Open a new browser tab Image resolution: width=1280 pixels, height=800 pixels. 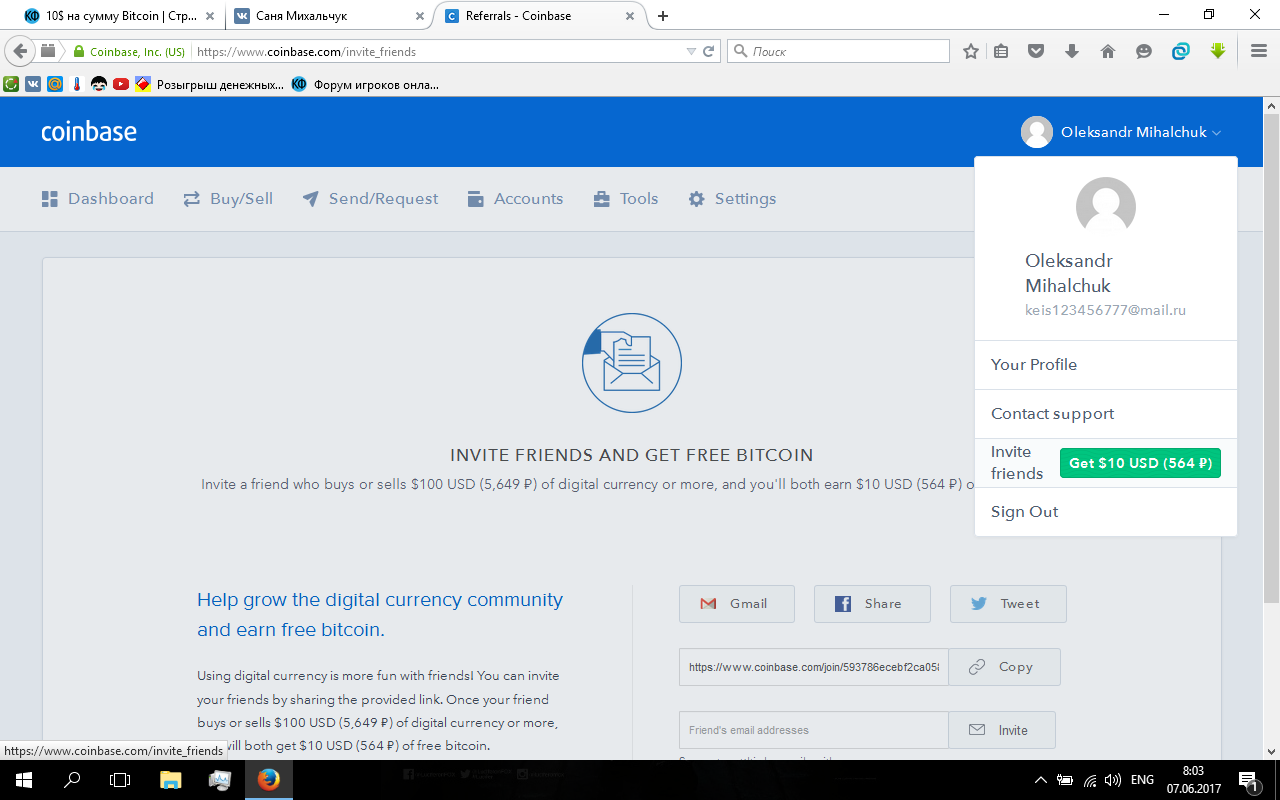(x=662, y=15)
